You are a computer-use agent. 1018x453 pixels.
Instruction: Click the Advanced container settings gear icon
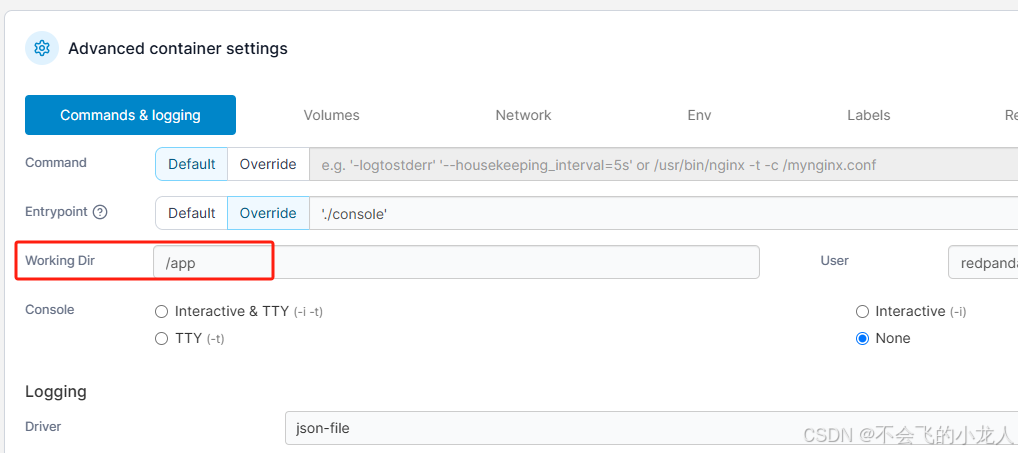click(42, 48)
